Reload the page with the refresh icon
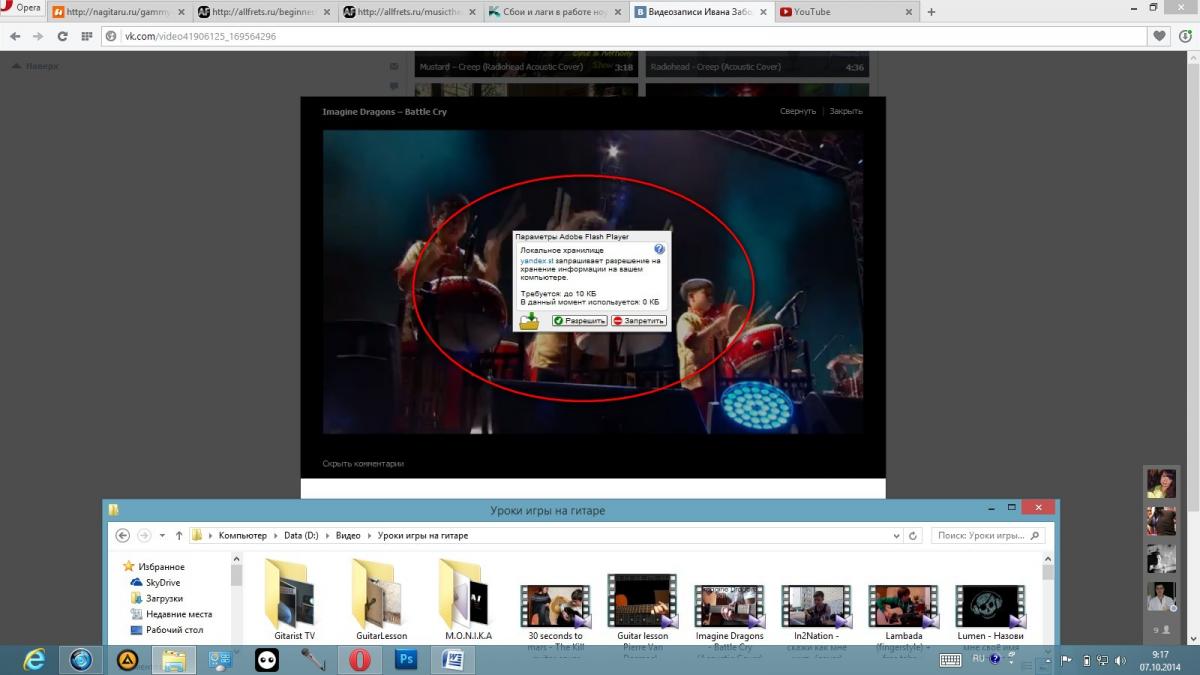This screenshot has width=1200, height=675. [x=62, y=36]
